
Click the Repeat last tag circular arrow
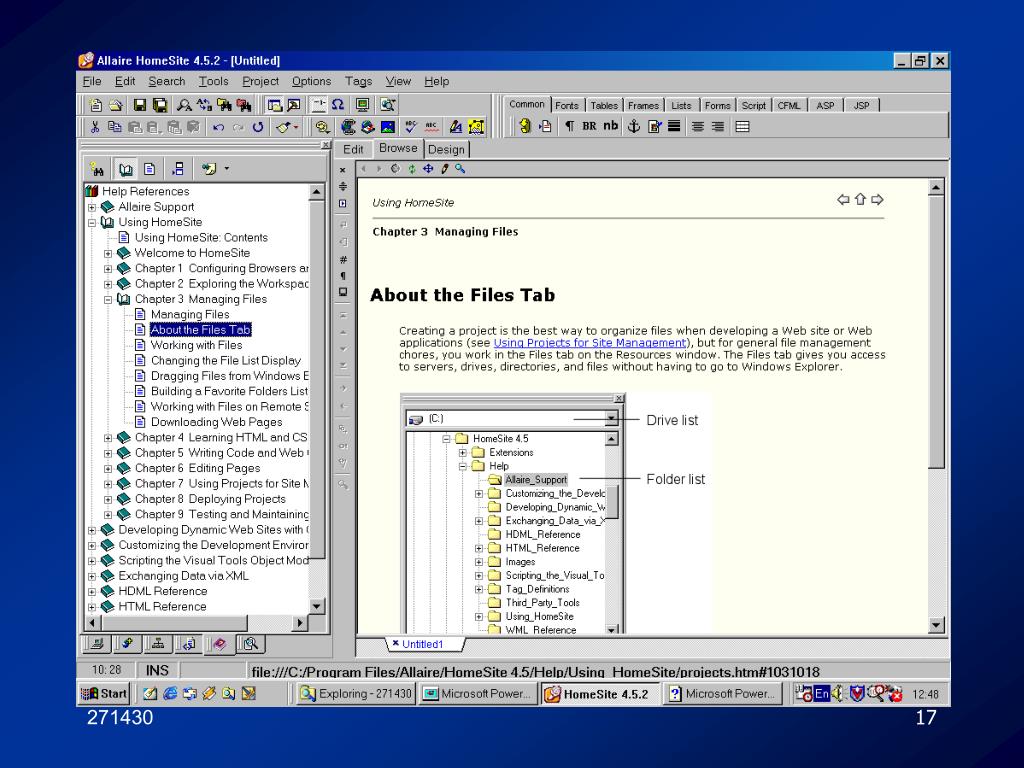pos(258,127)
